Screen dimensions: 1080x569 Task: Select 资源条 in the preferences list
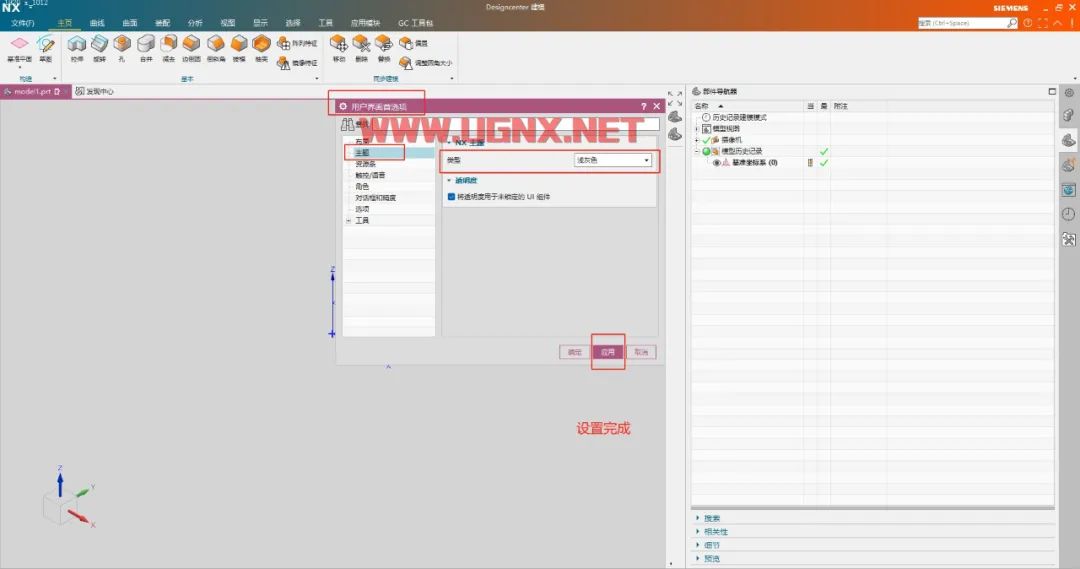pyautogui.click(x=366, y=164)
